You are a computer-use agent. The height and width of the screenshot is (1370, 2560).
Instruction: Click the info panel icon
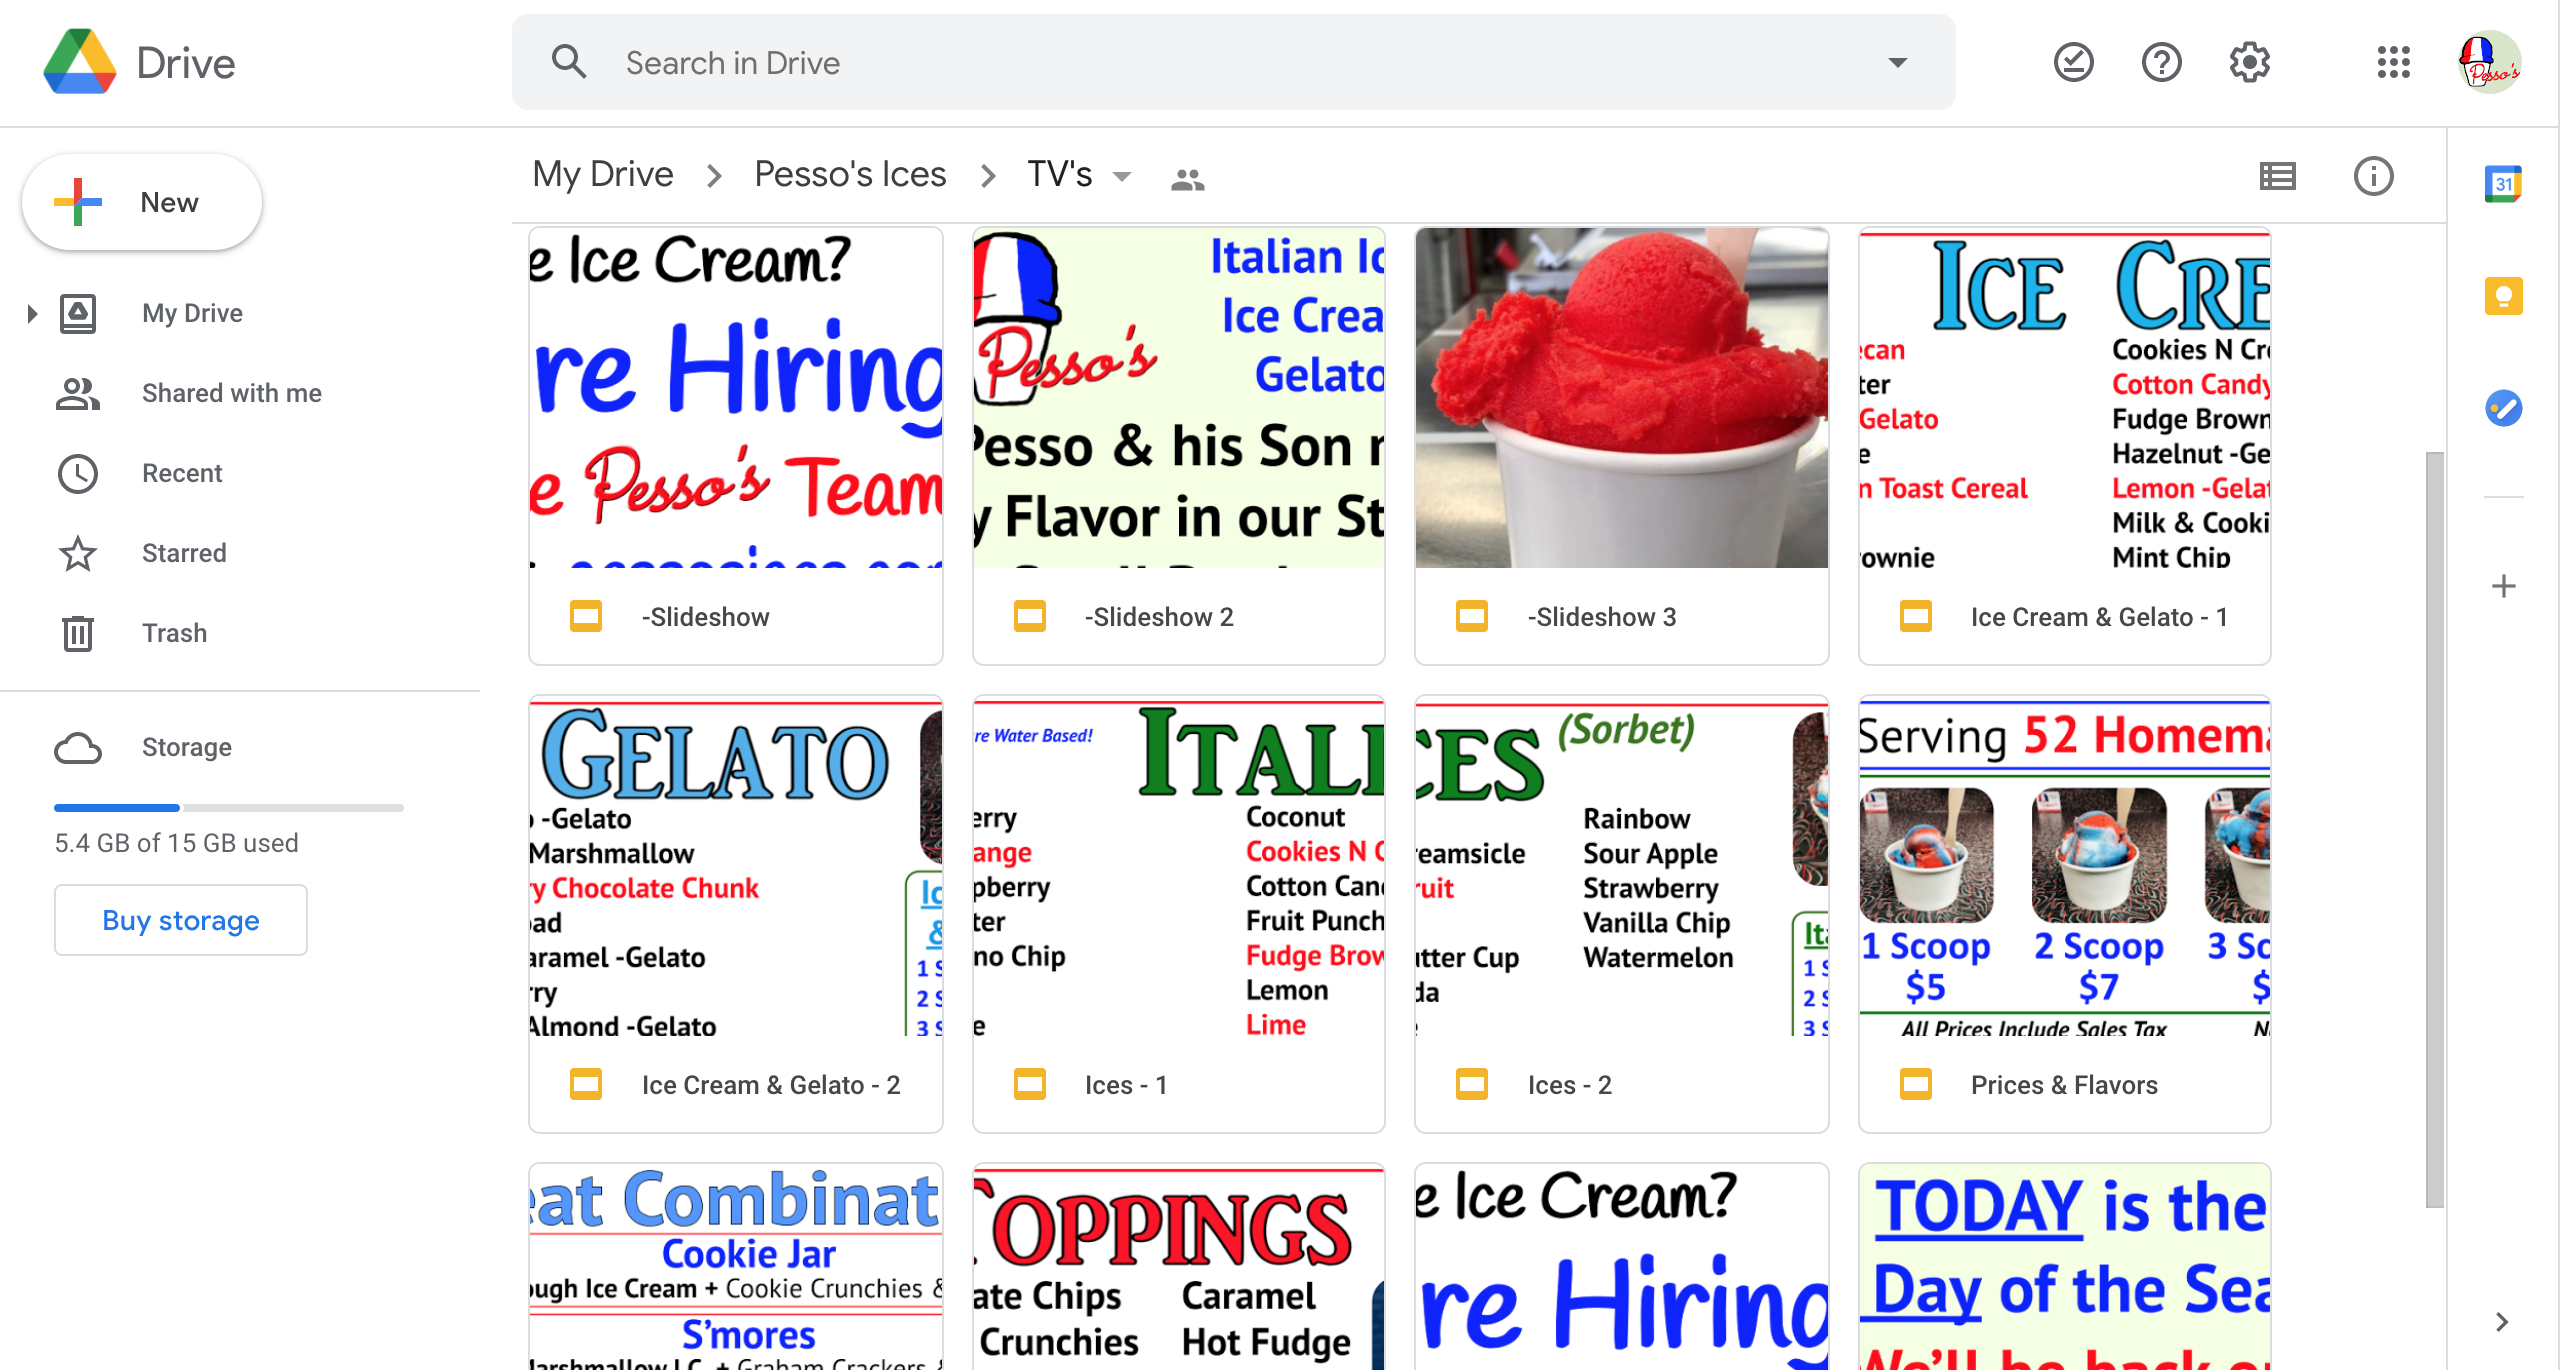click(x=2372, y=174)
